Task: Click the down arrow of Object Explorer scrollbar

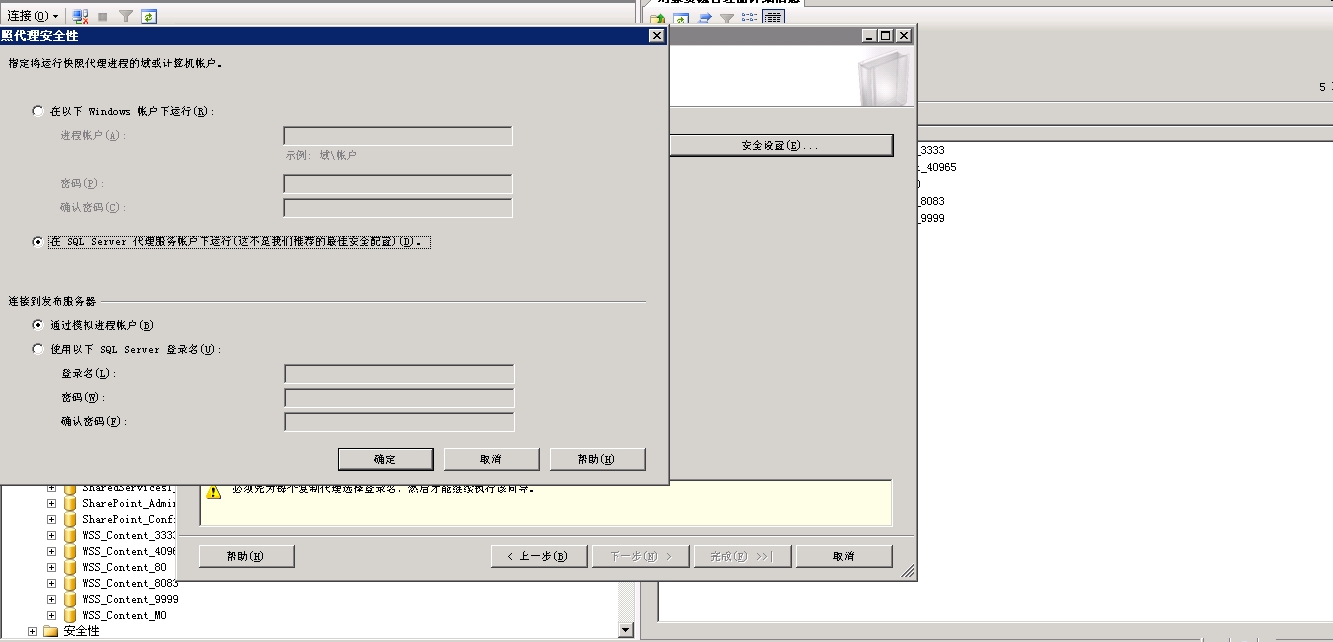Action: click(x=627, y=630)
